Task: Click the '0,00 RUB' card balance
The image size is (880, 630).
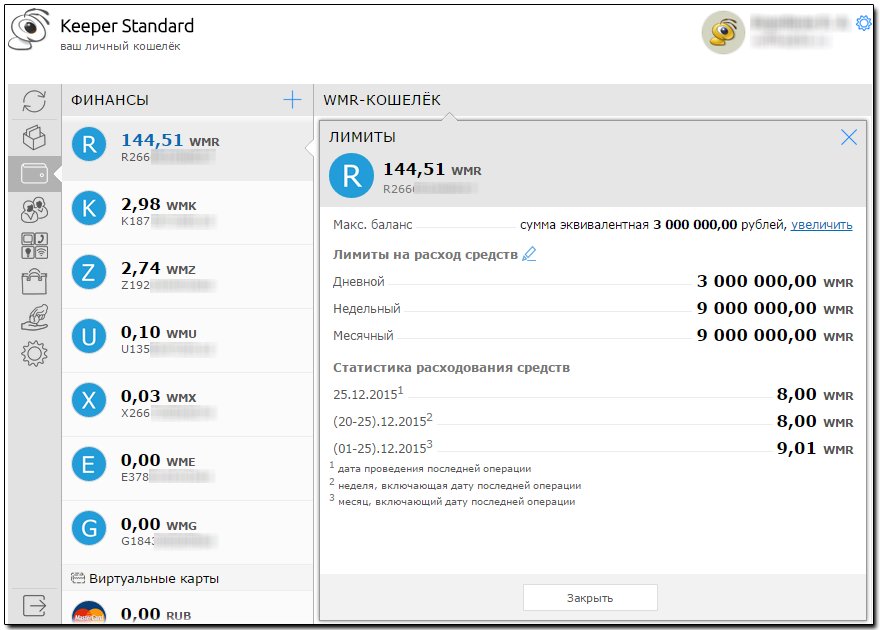Action: (156, 614)
